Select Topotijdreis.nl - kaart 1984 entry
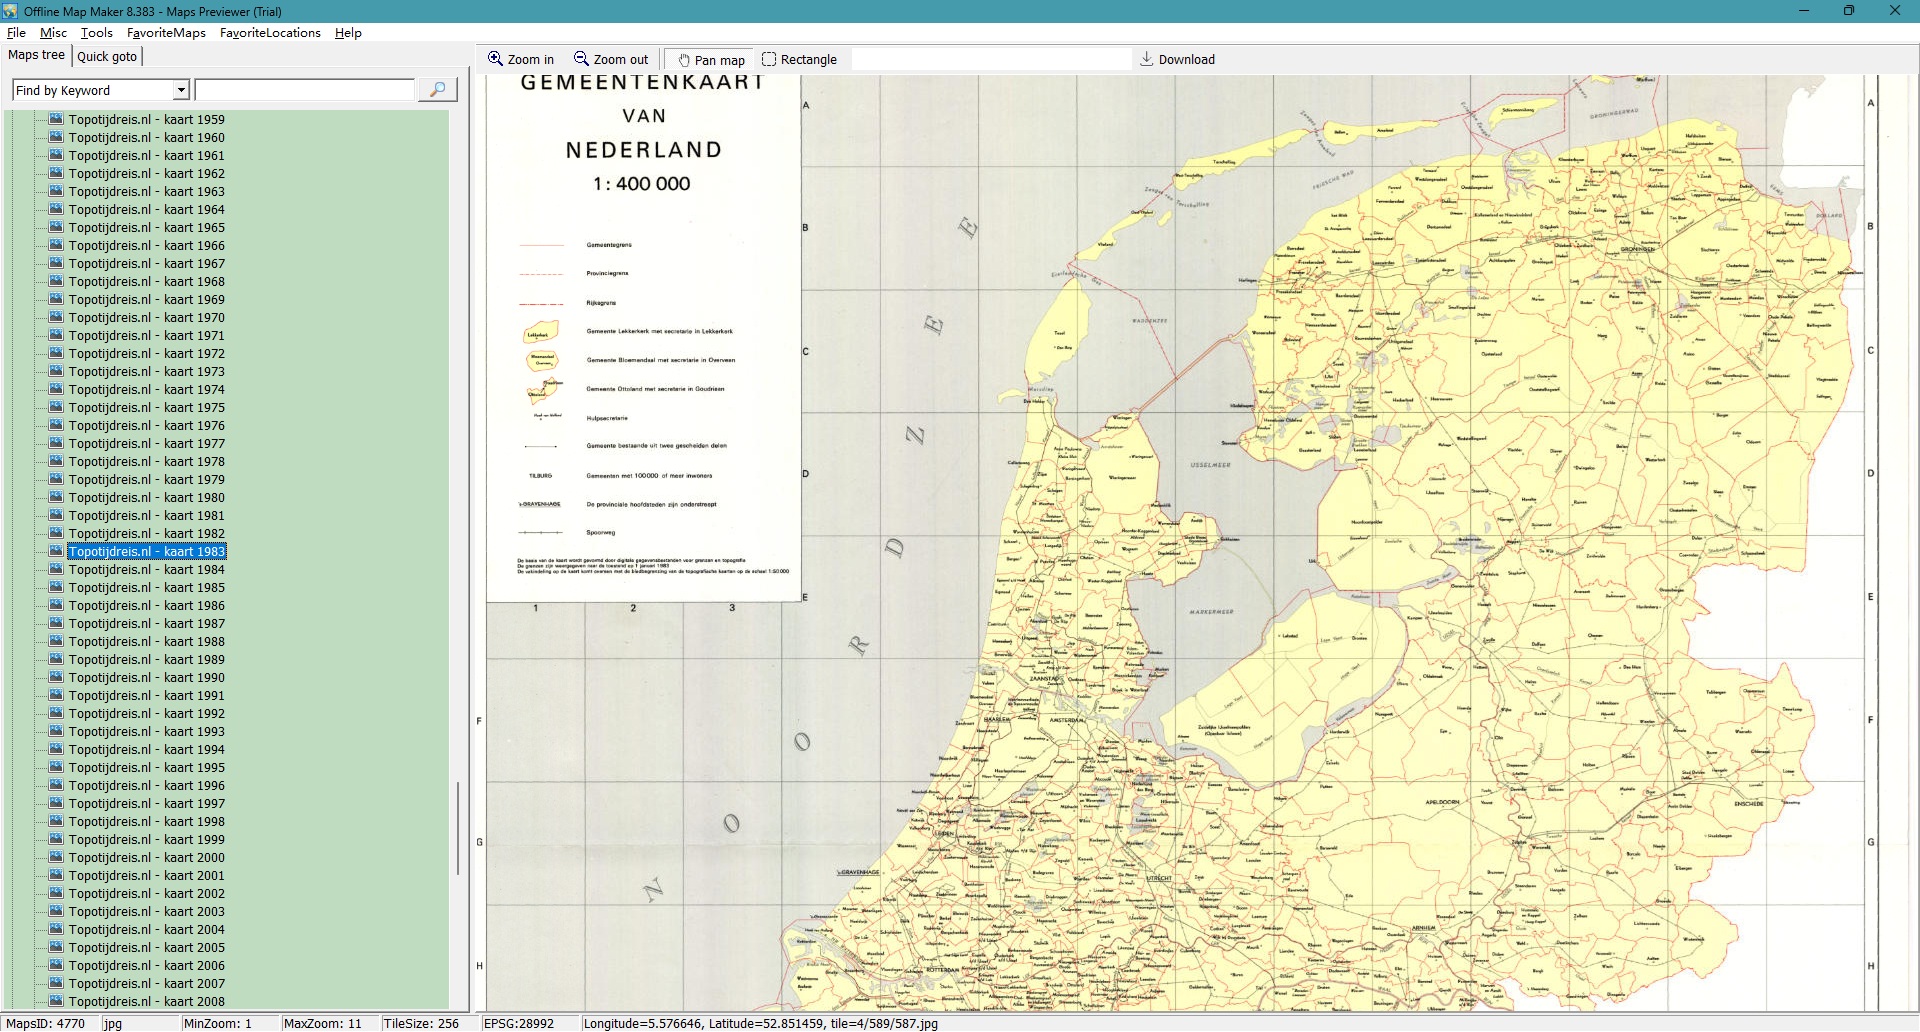 [x=146, y=570]
